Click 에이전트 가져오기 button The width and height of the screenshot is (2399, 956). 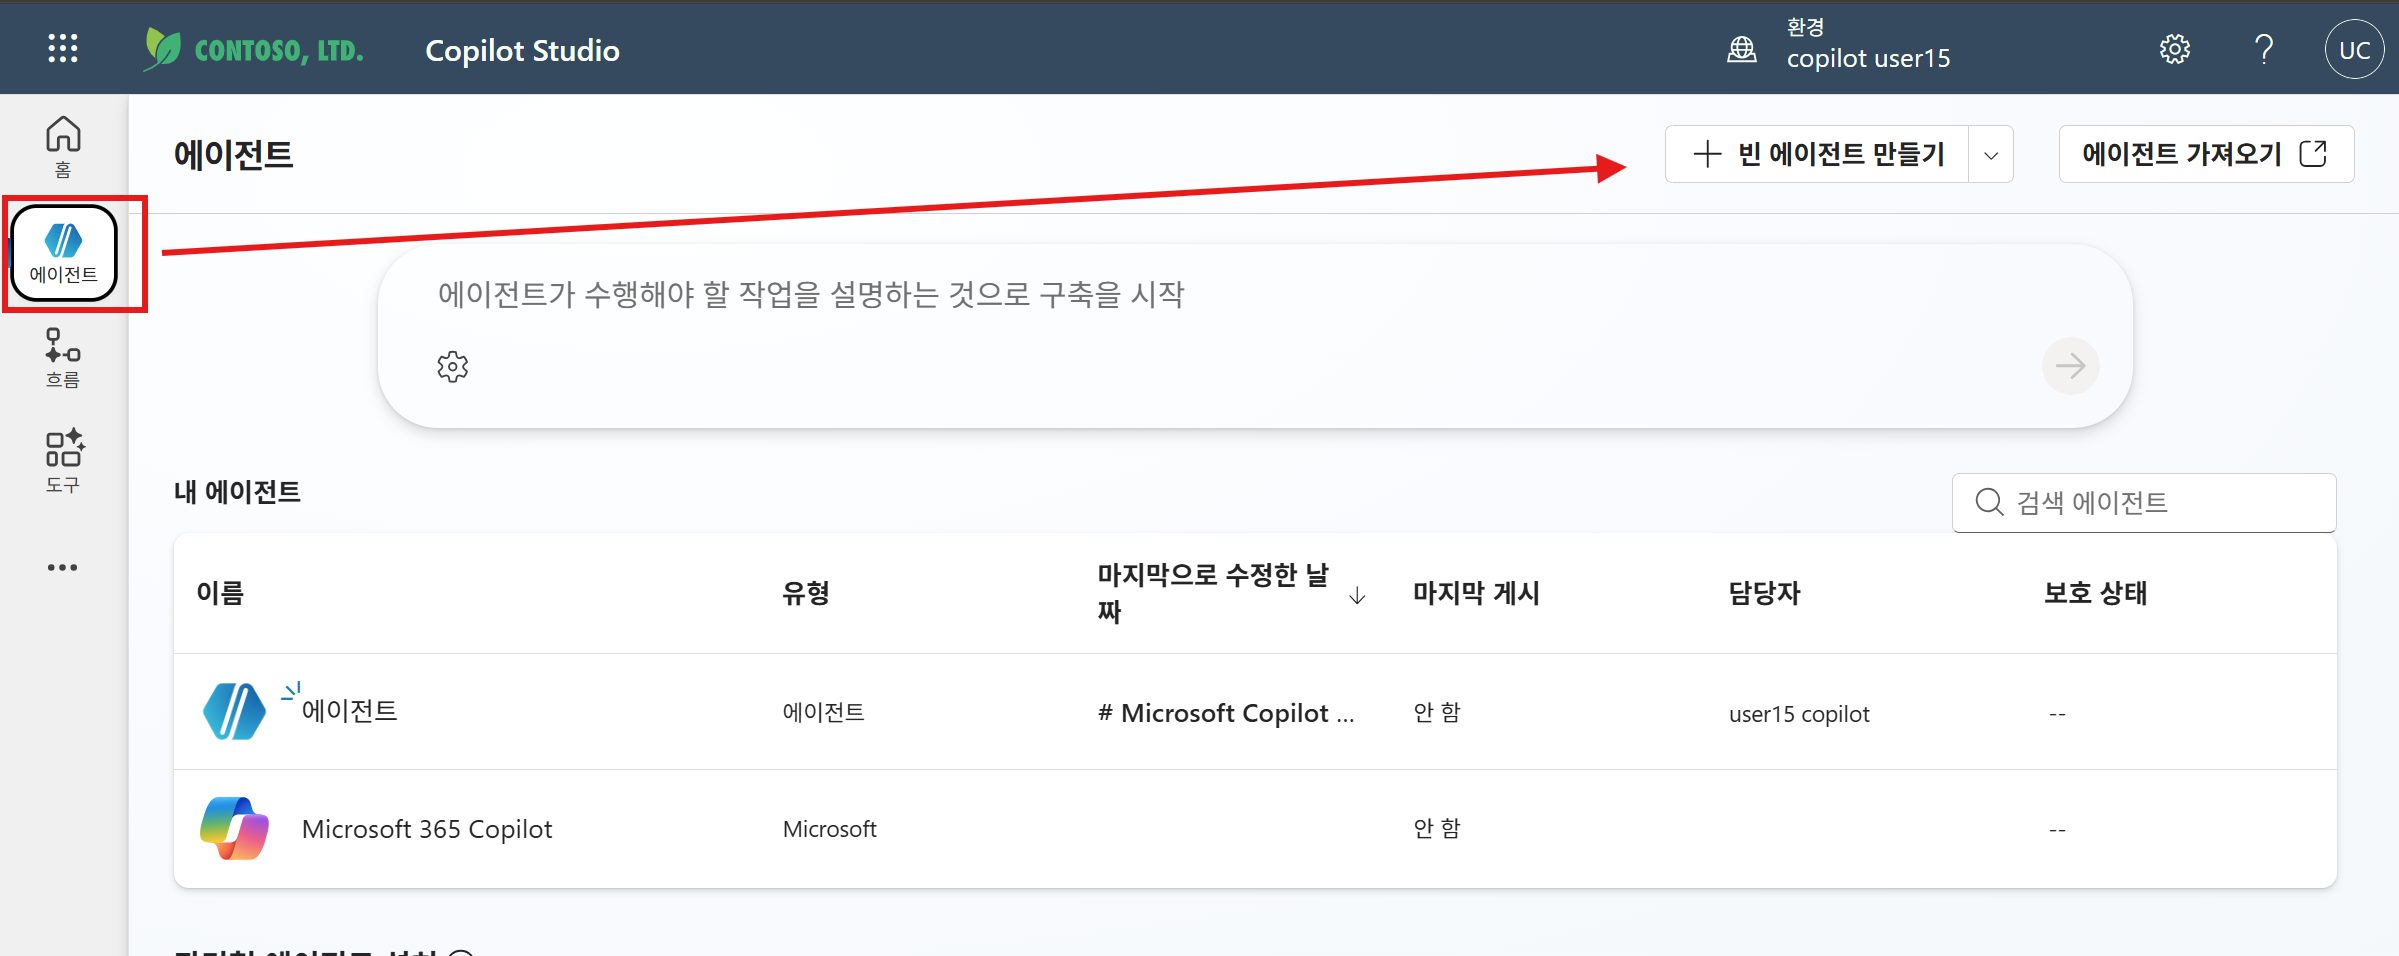2206,154
